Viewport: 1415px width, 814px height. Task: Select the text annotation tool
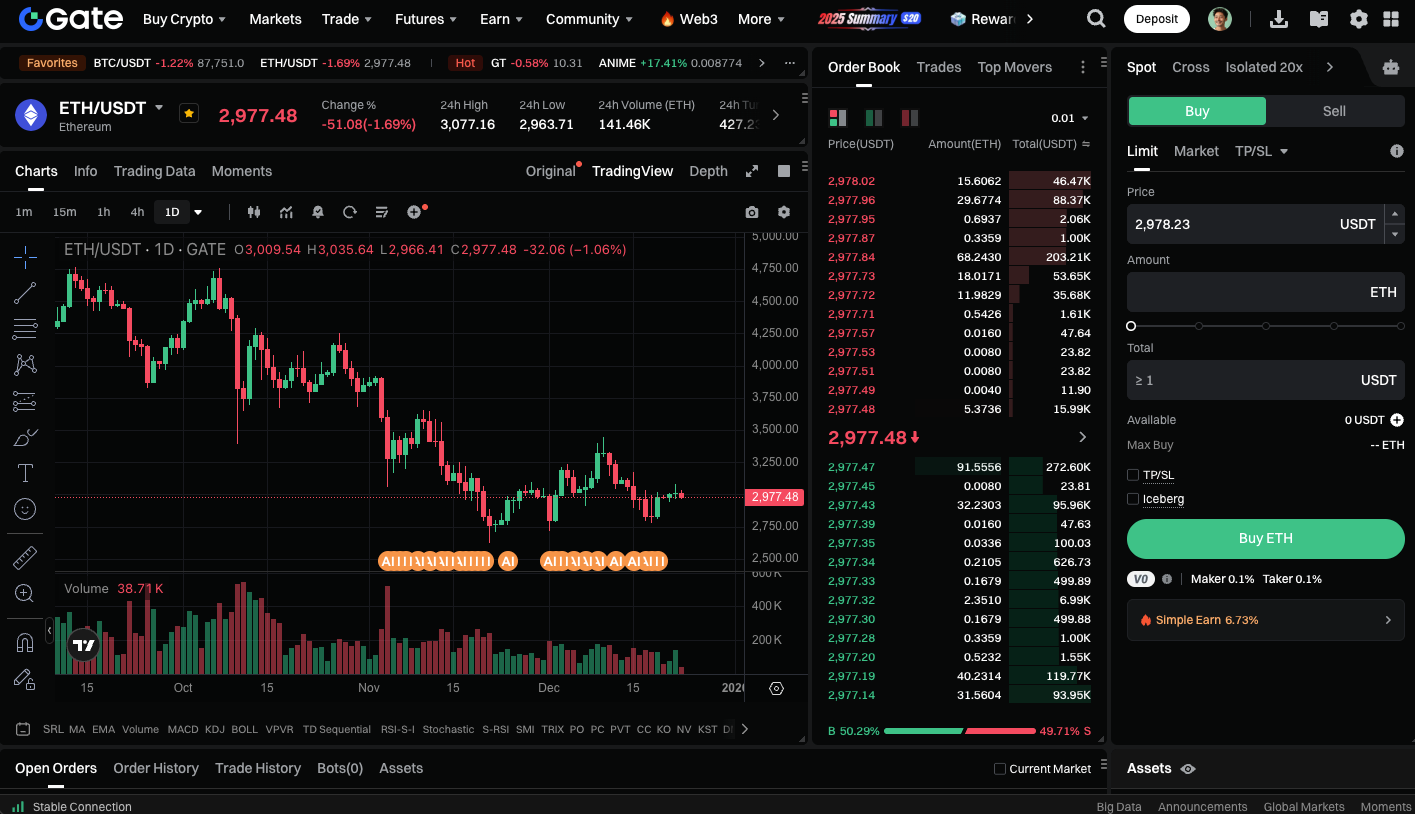(25, 473)
